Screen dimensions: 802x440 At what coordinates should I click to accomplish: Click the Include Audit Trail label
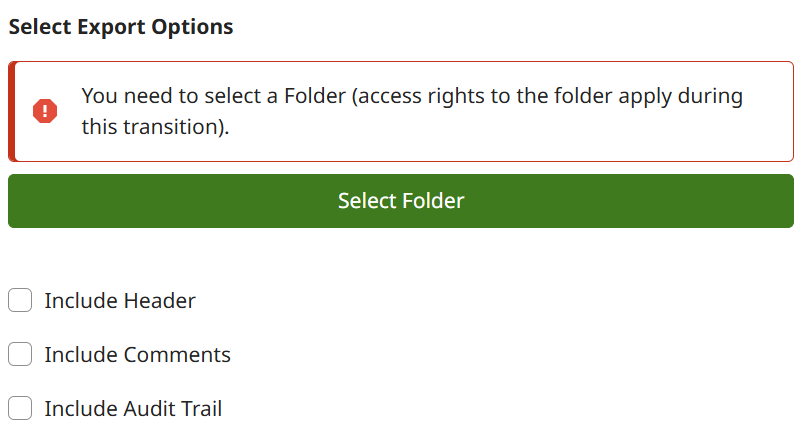point(133,408)
